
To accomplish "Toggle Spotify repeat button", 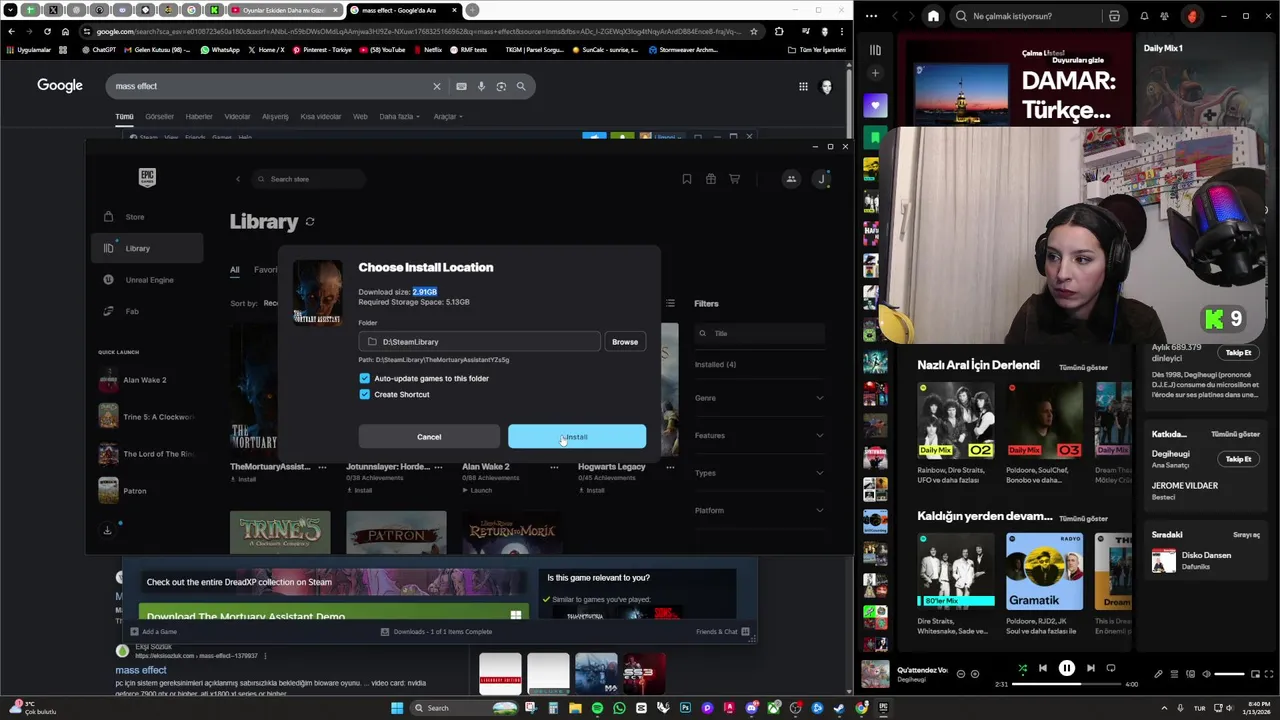I will pyautogui.click(x=1110, y=668).
